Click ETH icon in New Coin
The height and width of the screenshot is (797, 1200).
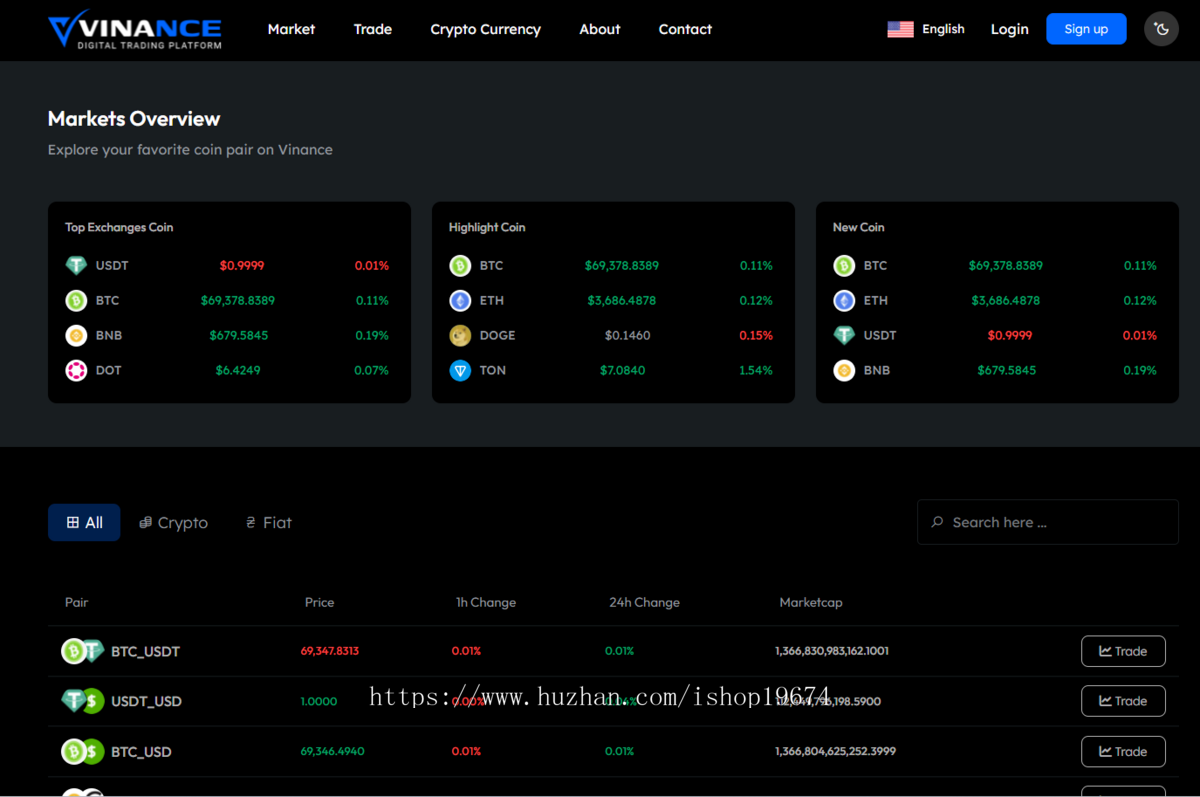tap(844, 300)
